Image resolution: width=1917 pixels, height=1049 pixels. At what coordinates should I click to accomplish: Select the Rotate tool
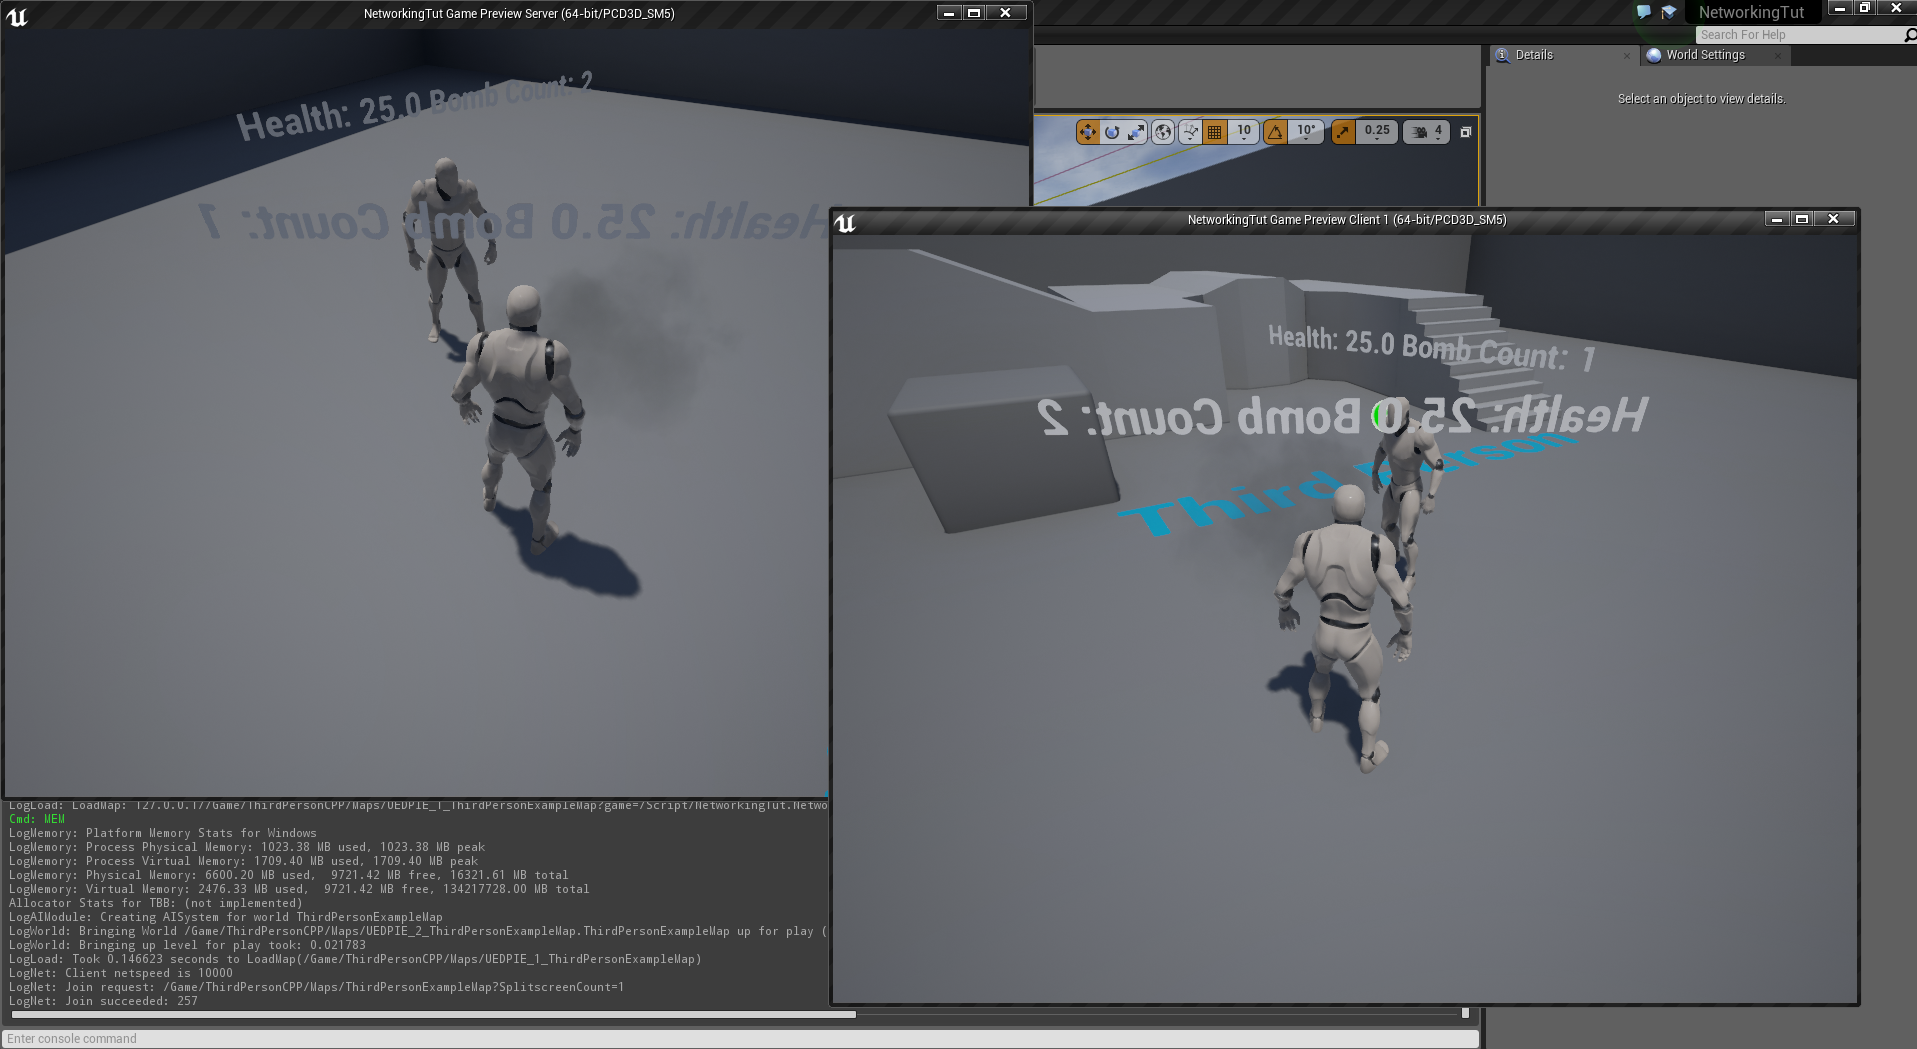tap(1113, 132)
